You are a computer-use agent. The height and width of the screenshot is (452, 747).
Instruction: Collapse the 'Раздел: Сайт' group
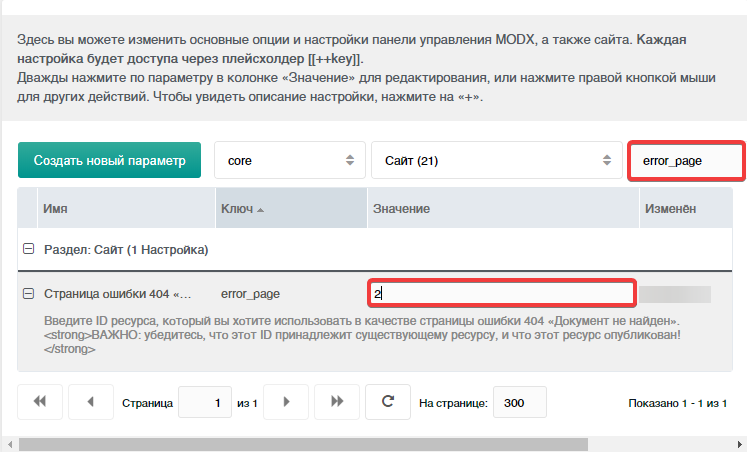[x=30, y=248]
